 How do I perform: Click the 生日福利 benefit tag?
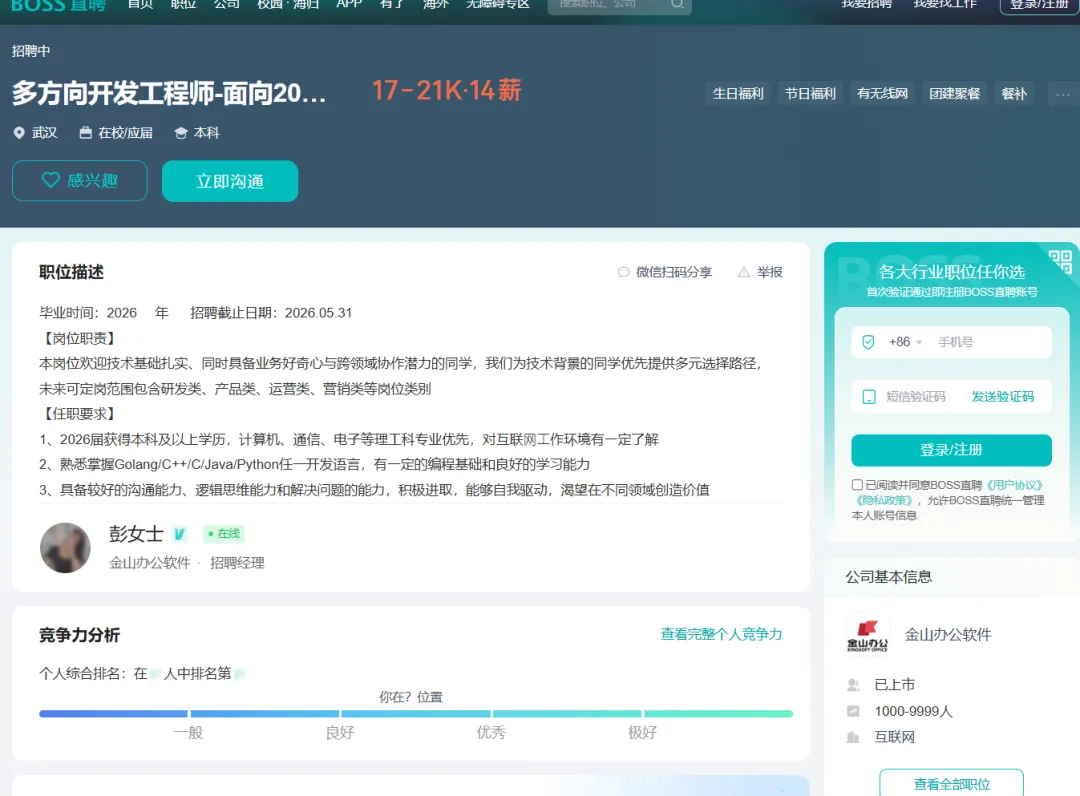tap(738, 94)
